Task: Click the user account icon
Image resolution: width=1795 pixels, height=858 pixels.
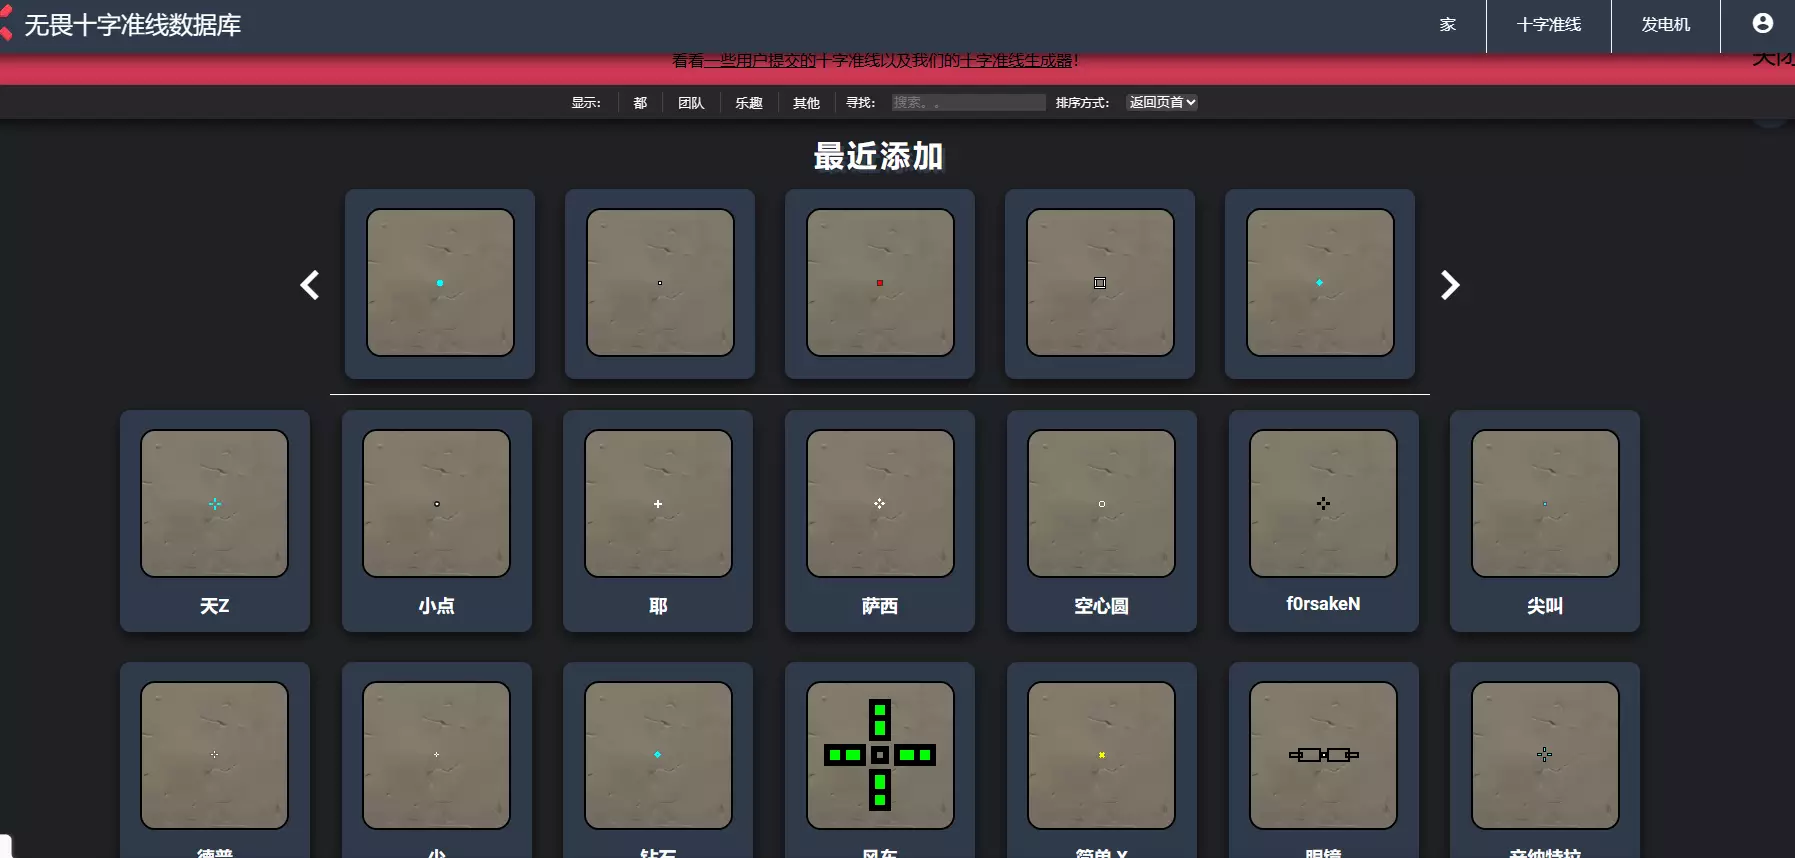Action: (1762, 23)
